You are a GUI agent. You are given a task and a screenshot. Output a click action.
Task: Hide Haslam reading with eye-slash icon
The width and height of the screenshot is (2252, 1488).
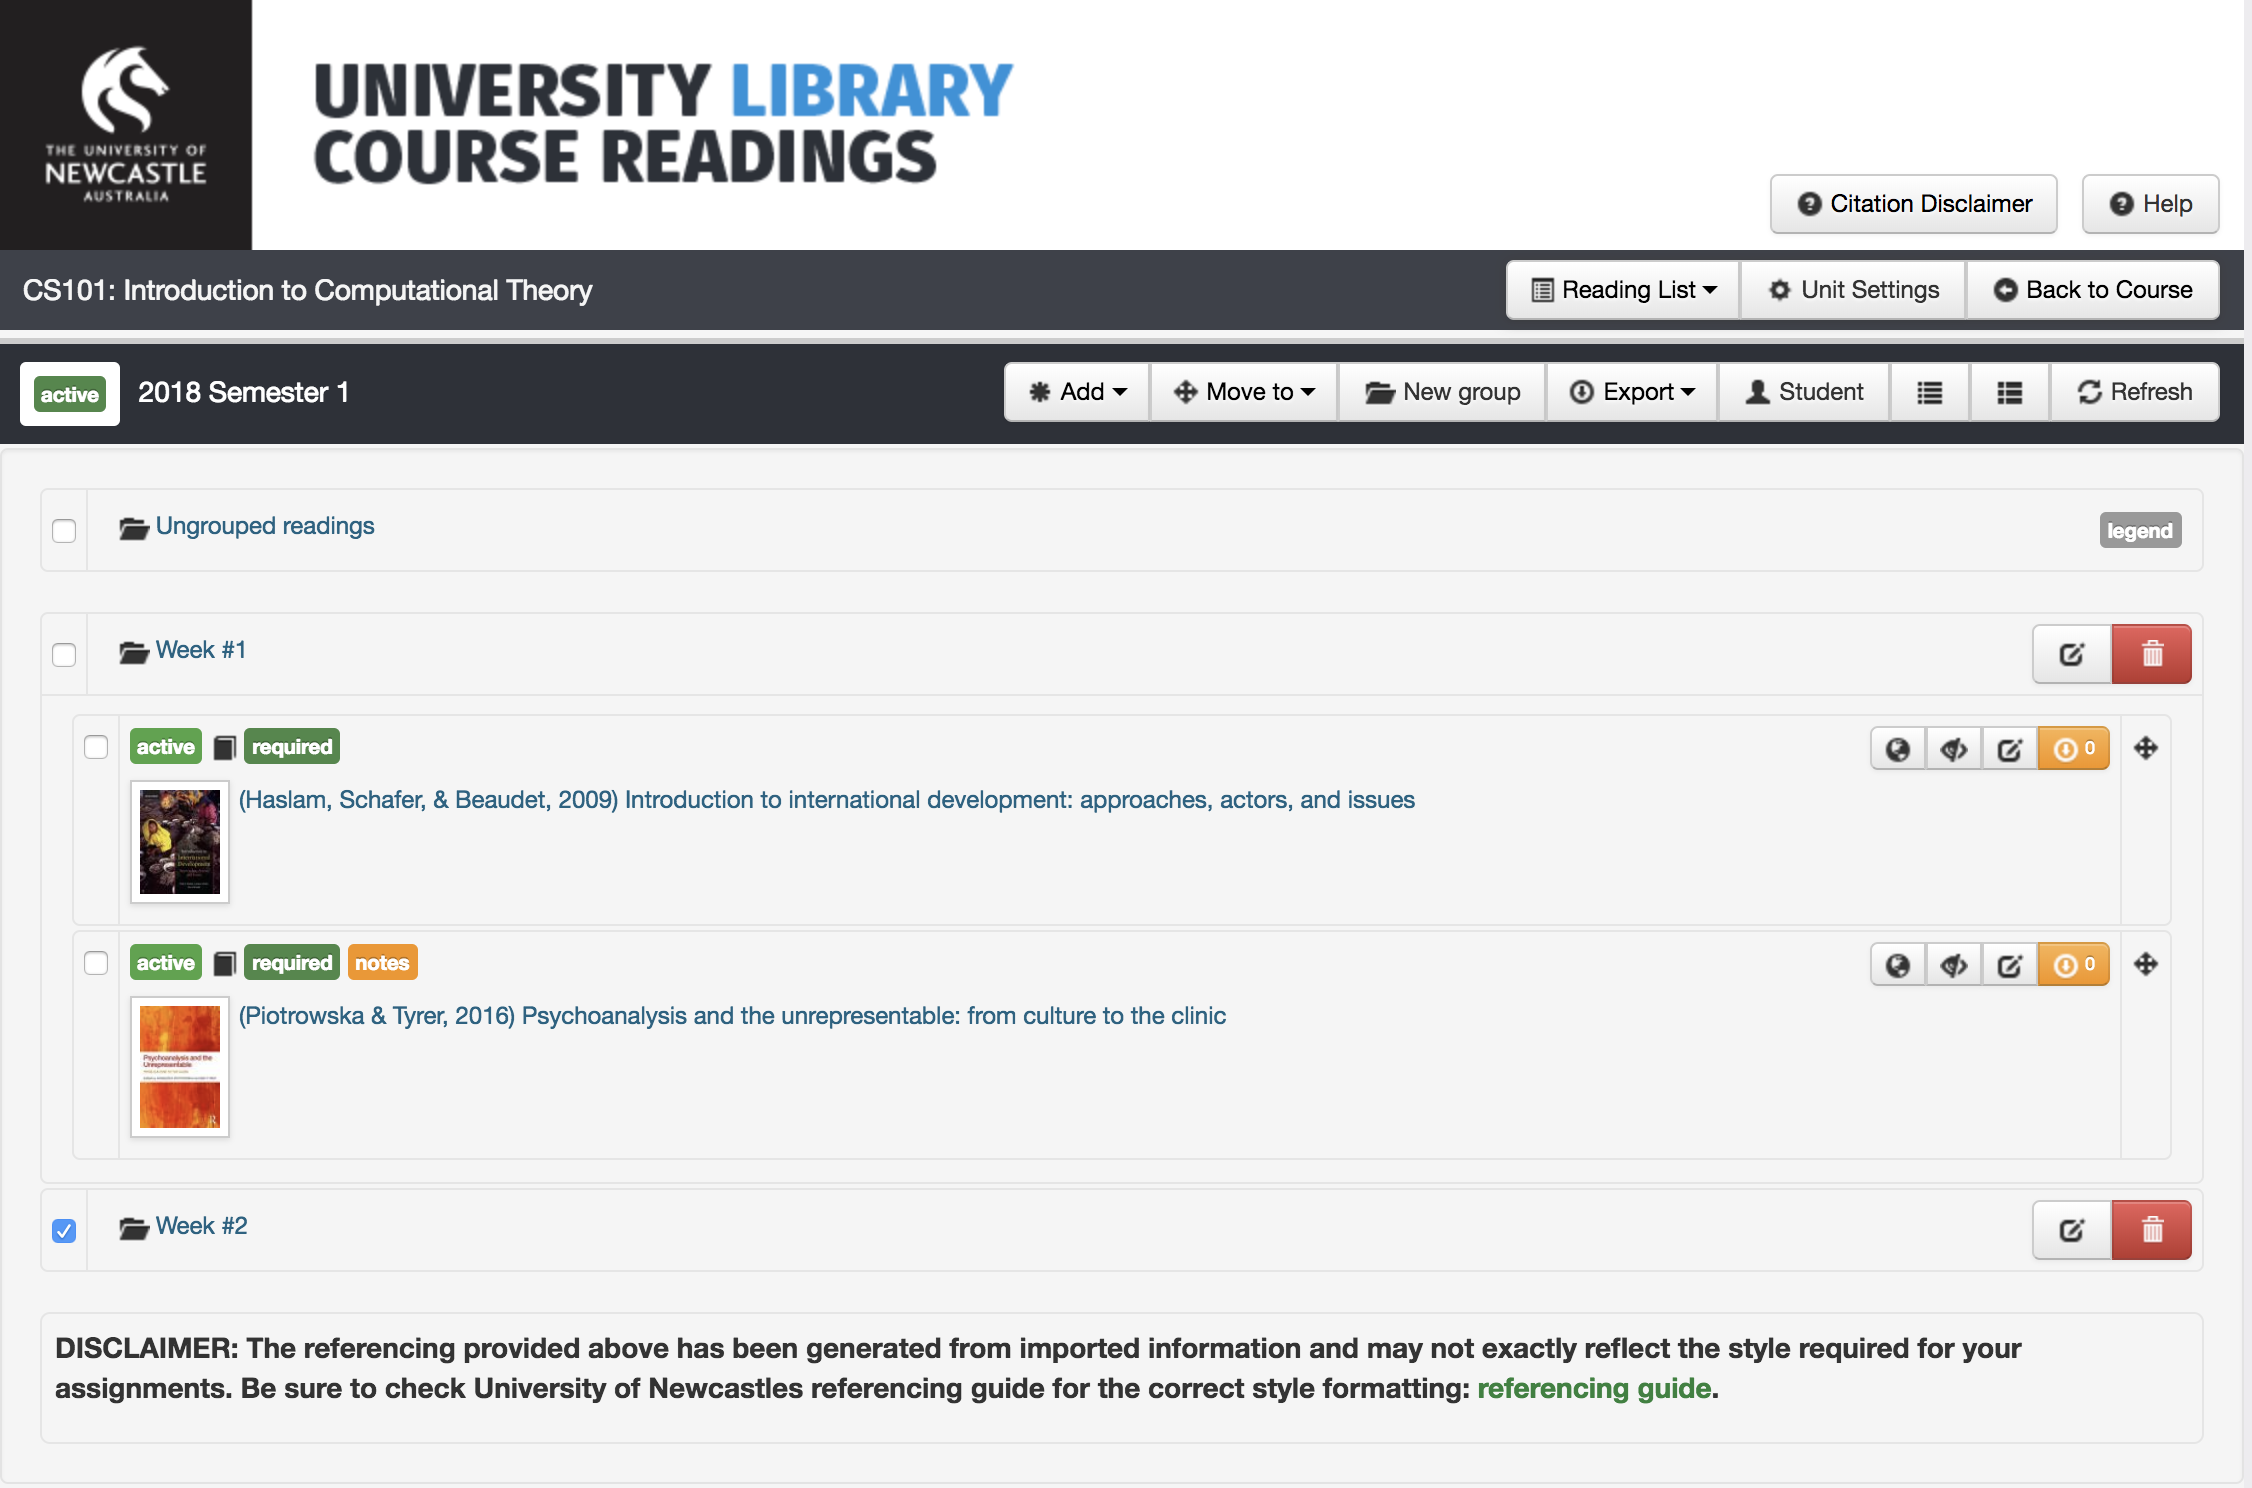click(1953, 749)
